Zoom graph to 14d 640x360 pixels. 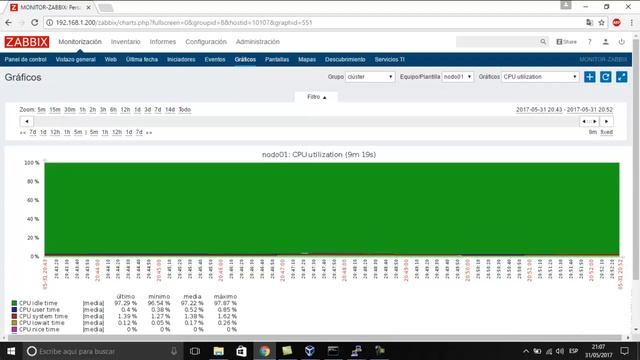[x=170, y=110]
